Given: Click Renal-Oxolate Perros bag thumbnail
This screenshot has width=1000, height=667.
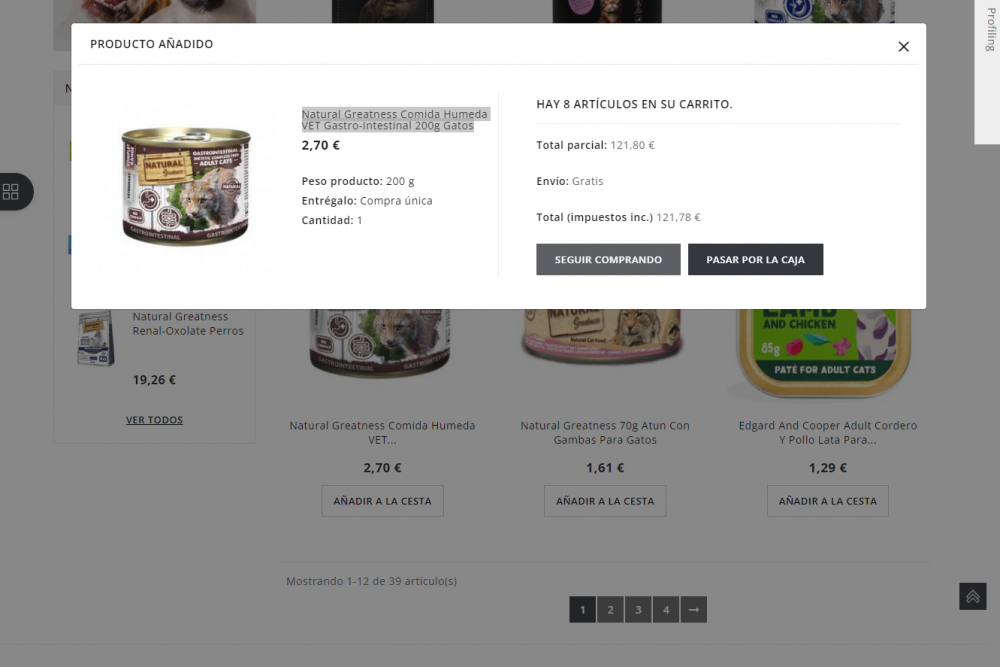Looking at the screenshot, I should 96,338.
